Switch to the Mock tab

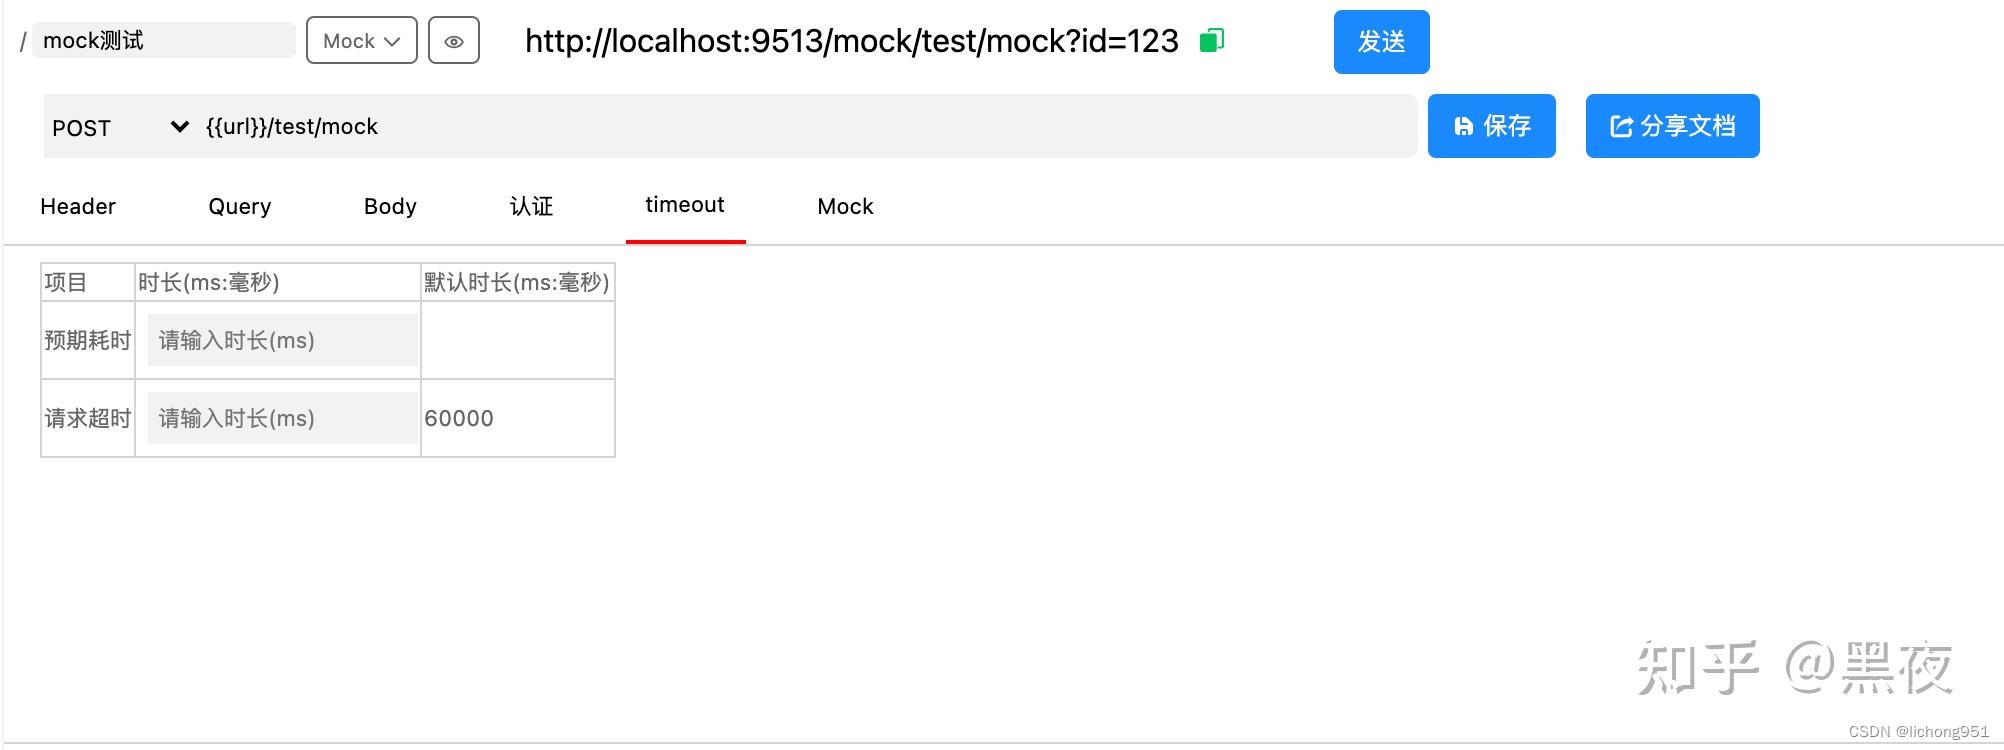(845, 206)
